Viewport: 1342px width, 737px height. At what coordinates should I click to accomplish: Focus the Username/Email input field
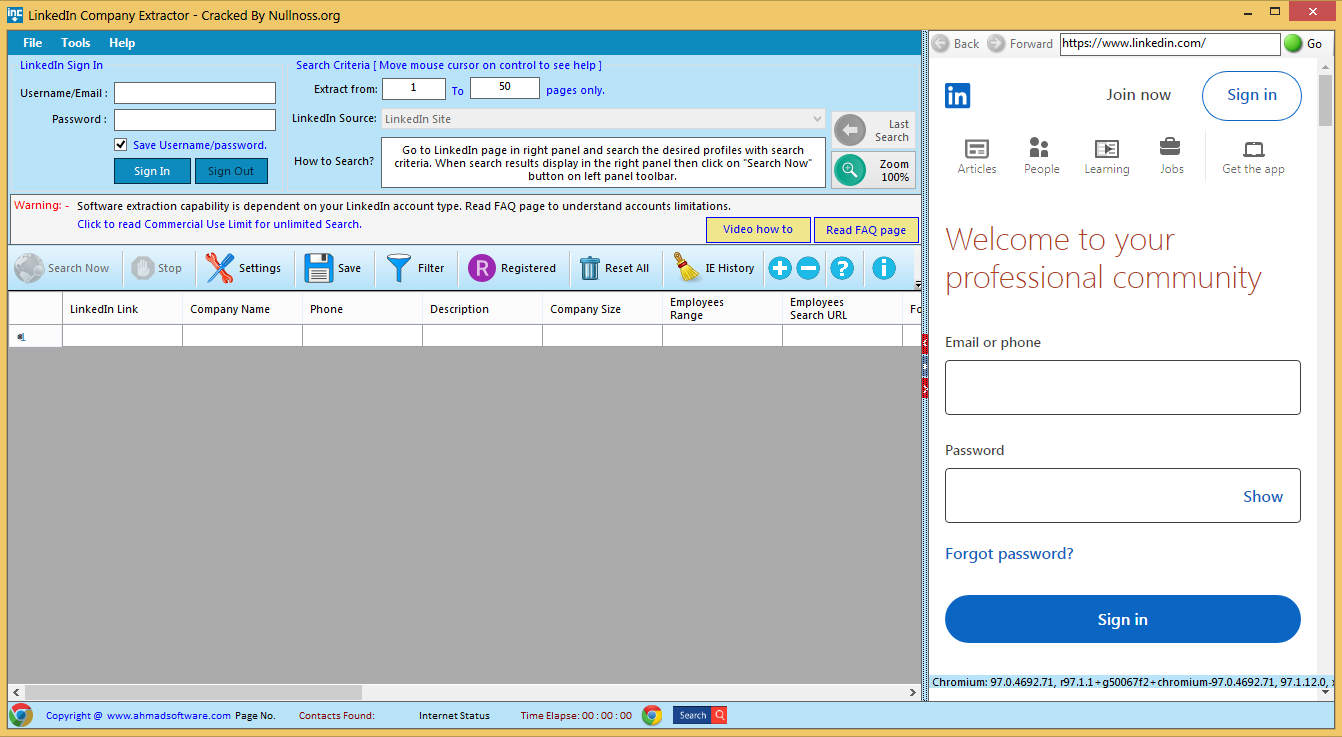195,93
